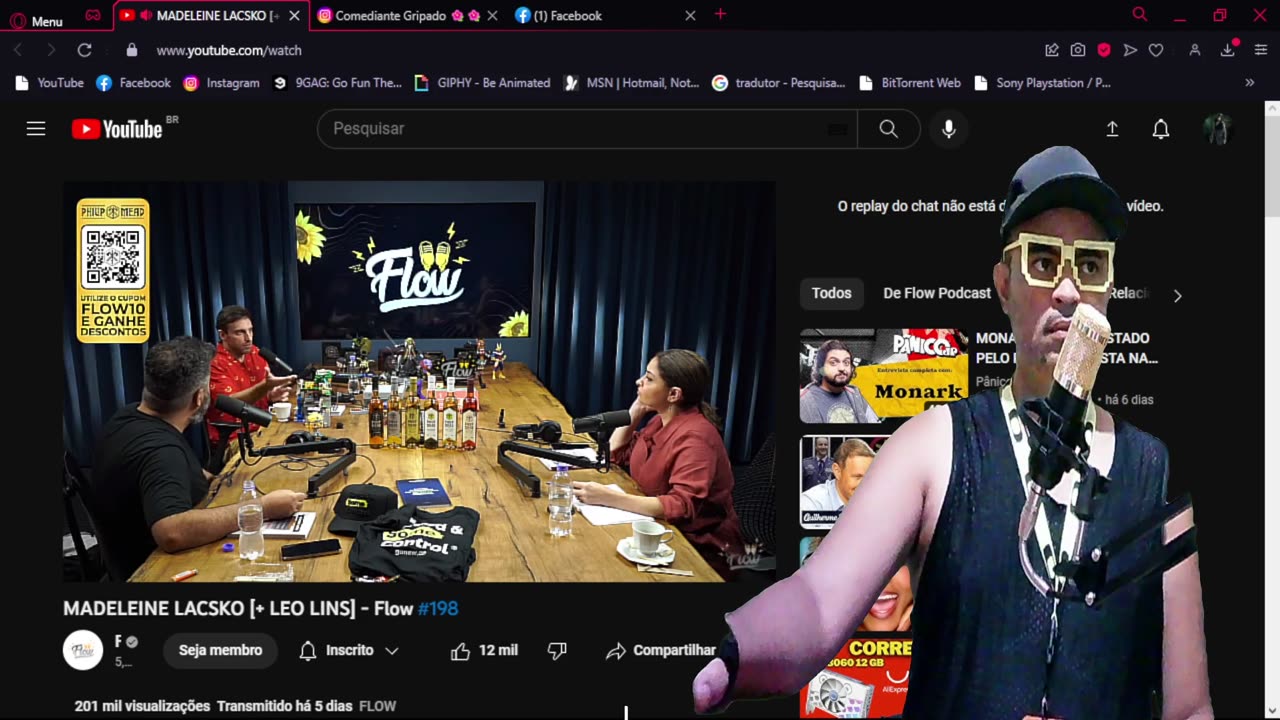Like the video showing 12 mil
The height and width of the screenshot is (720, 1280).
point(484,650)
